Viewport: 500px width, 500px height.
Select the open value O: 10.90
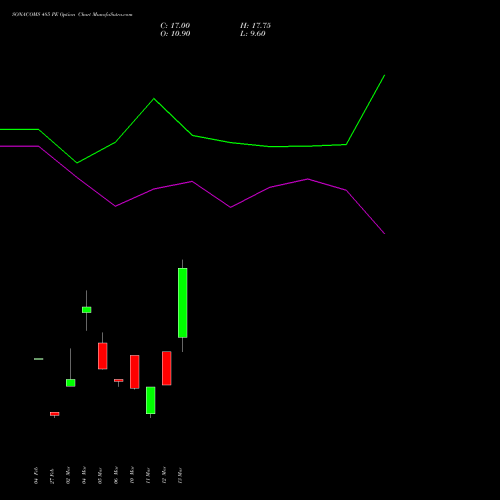[175, 34]
